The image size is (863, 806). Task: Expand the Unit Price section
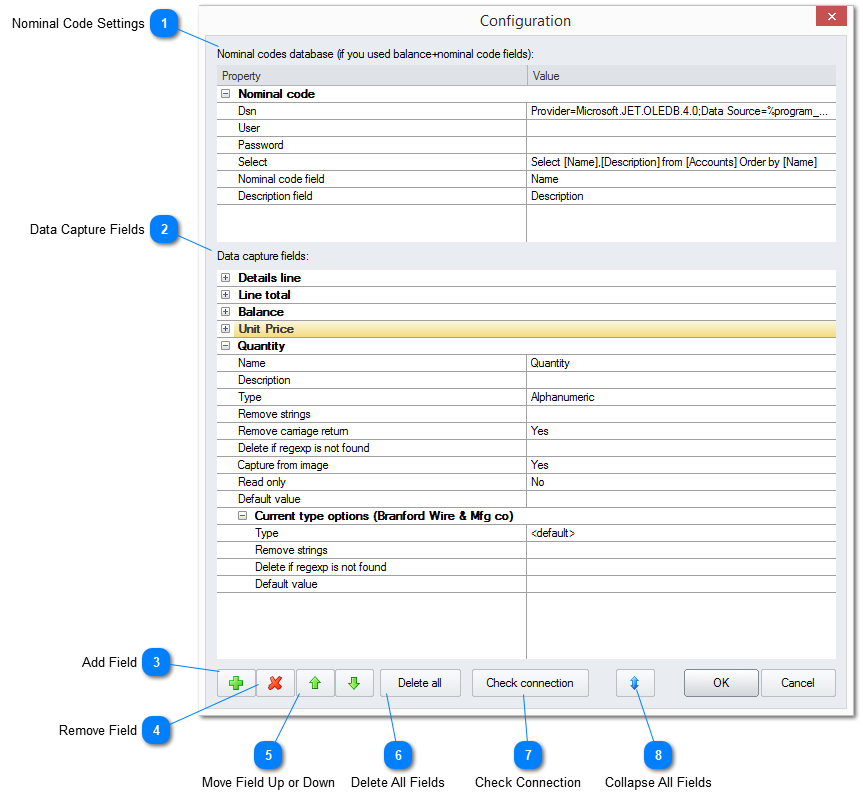click(x=226, y=328)
